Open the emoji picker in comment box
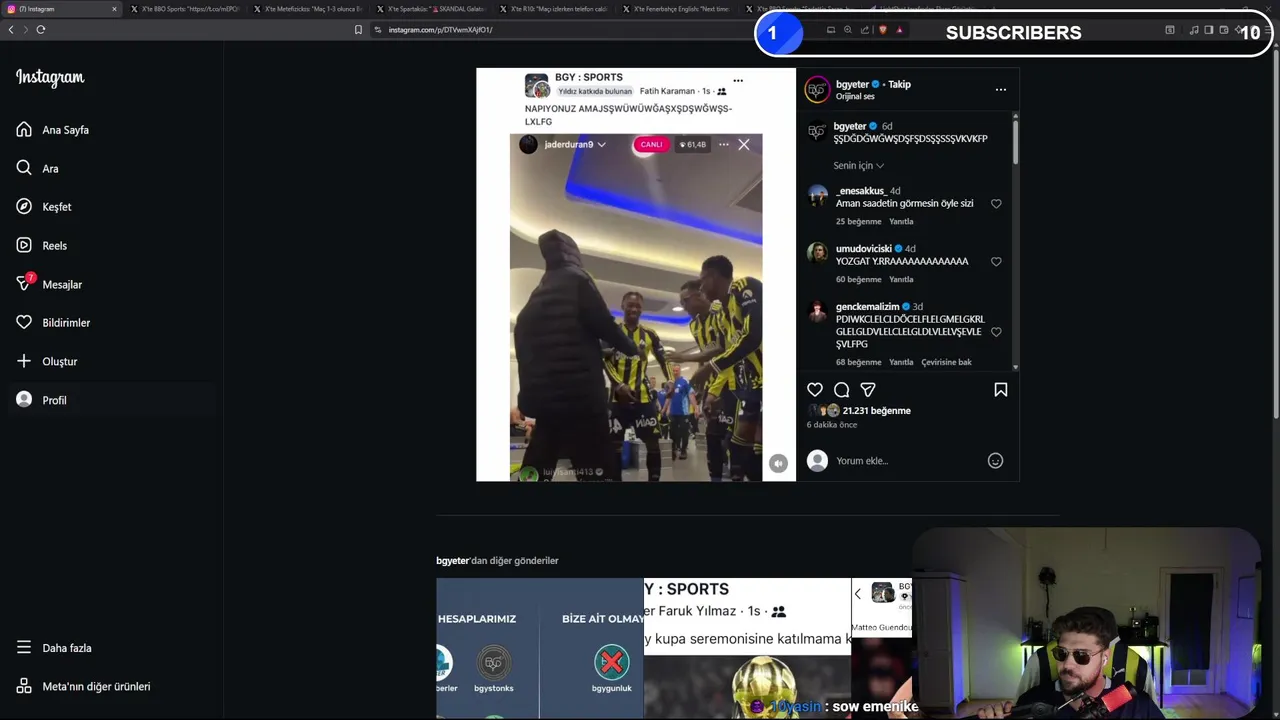Screen dimensions: 1280x720 [x=995, y=461]
